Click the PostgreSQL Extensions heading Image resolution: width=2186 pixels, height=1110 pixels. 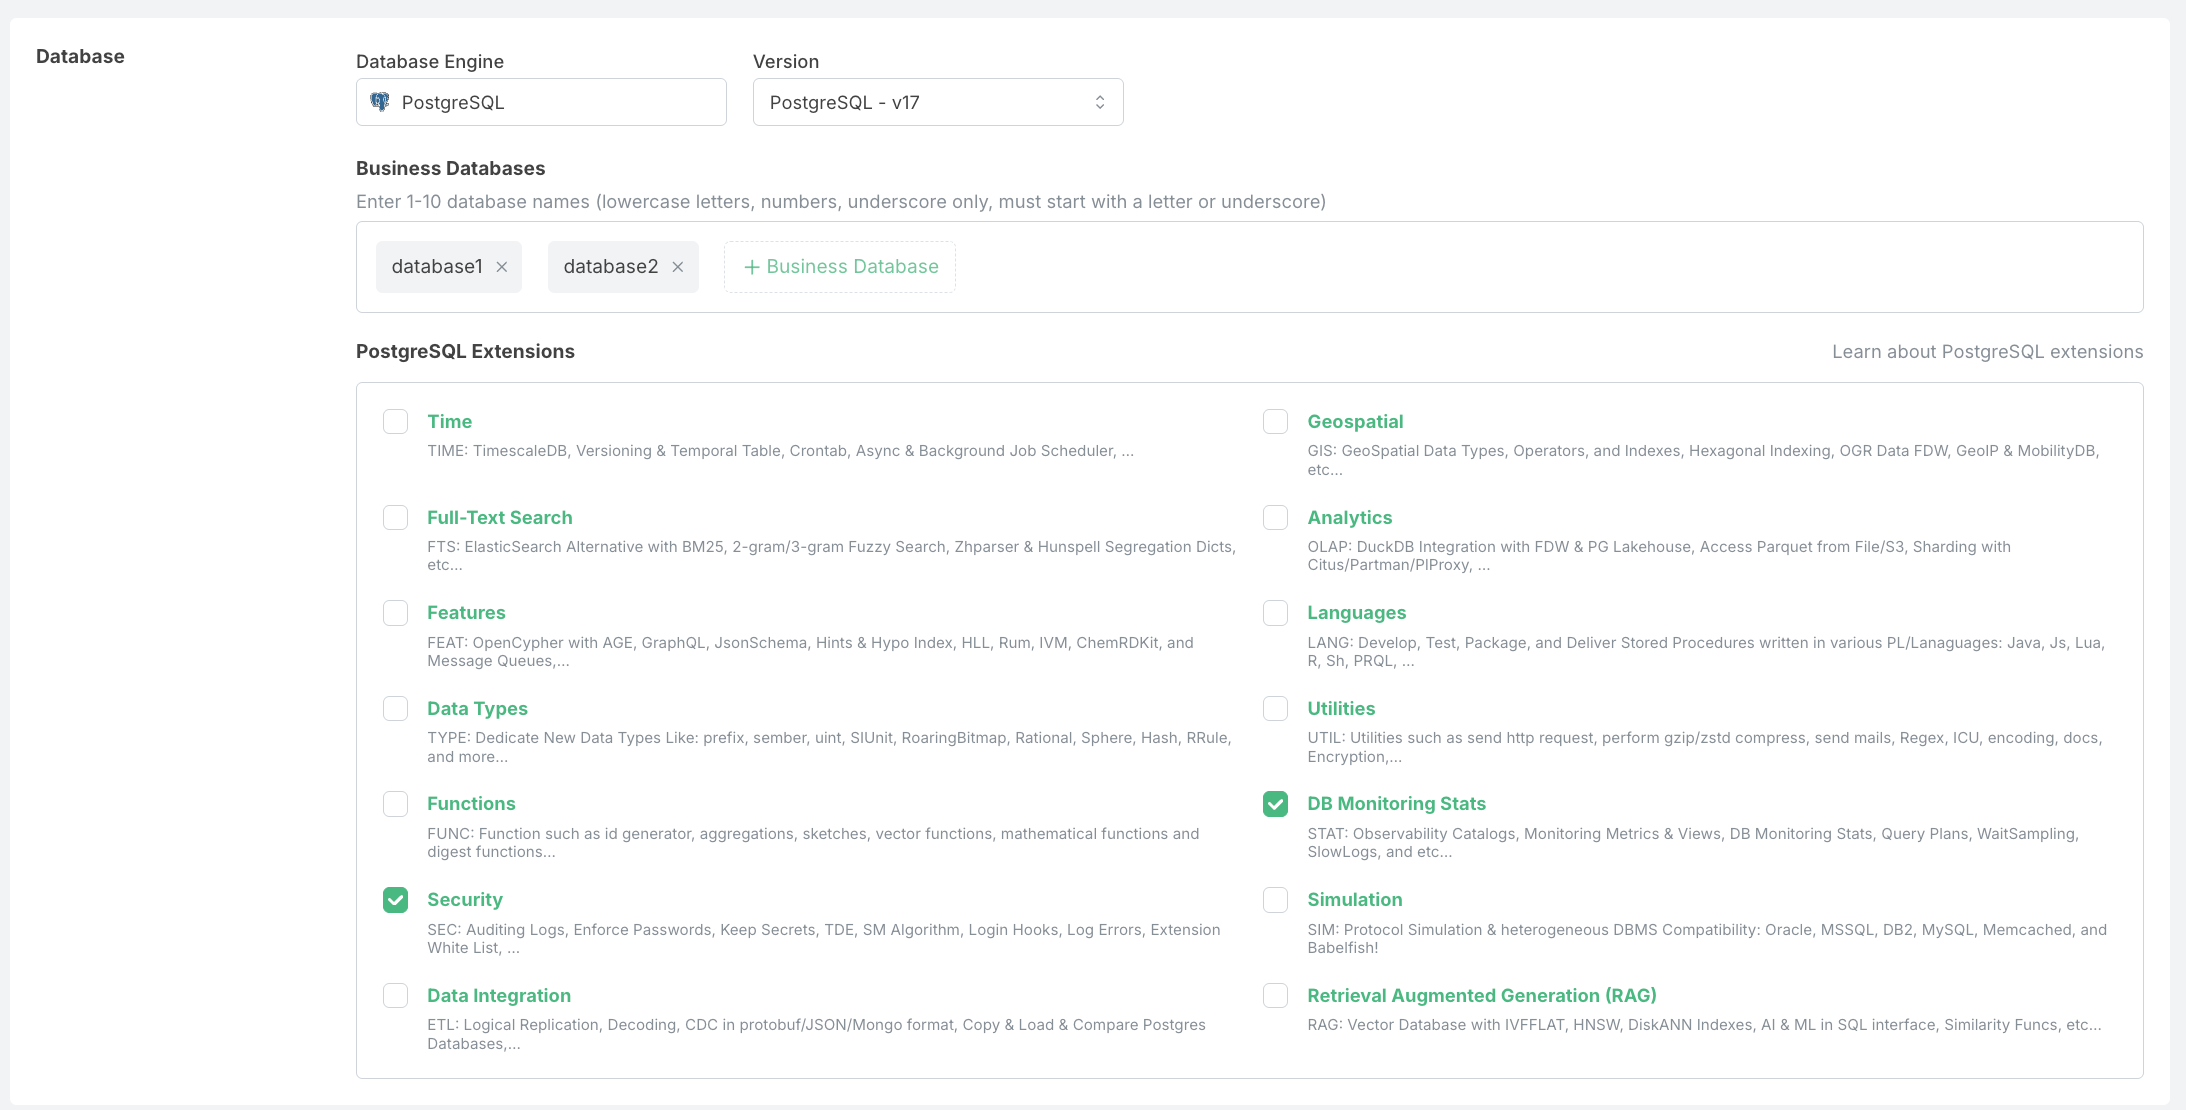pyautogui.click(x=465, y=352)
